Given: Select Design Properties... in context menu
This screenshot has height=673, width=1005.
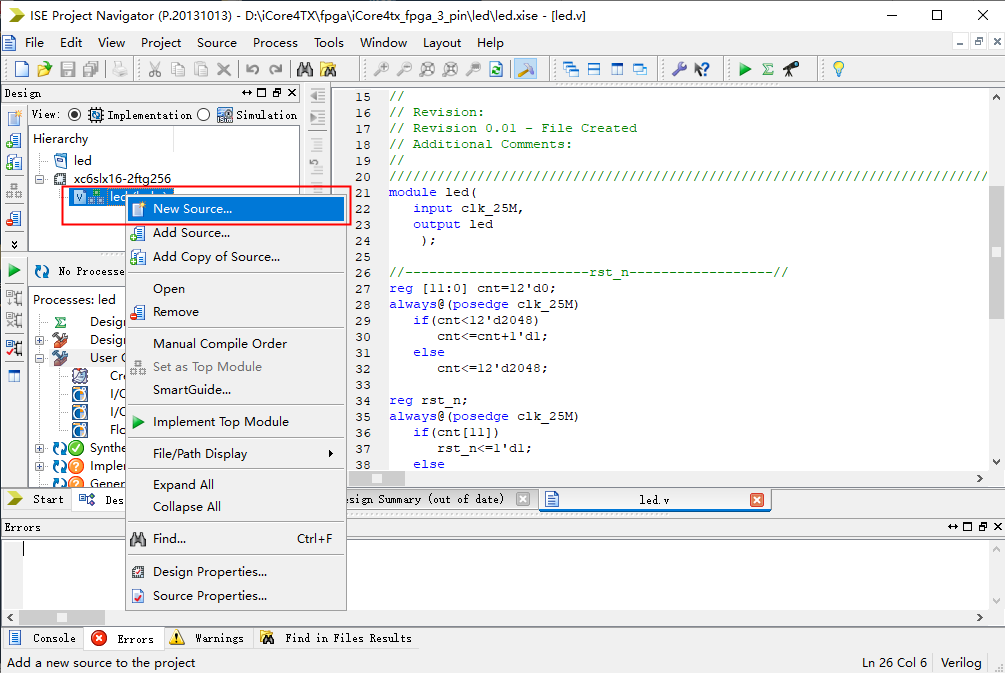Looking at the screenshot, I should click(x=209, y=572).
